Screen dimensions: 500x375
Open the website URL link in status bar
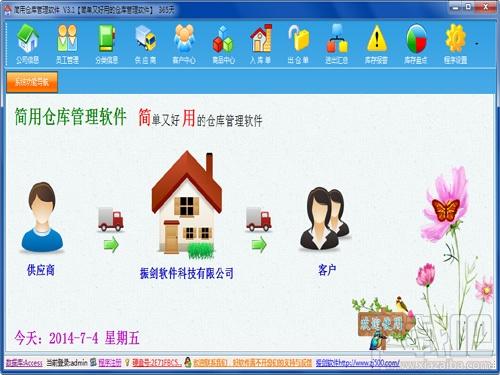point(357,362)
